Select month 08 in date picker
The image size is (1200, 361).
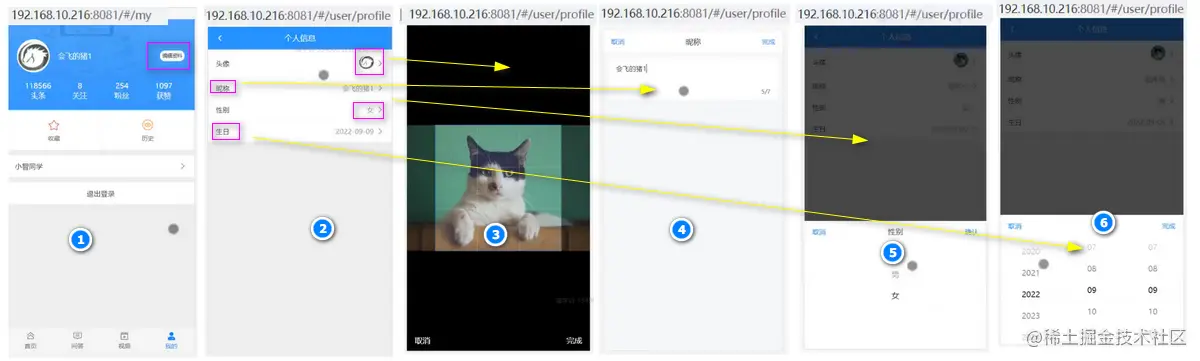pyautogui.click(x=1092, y=269)
